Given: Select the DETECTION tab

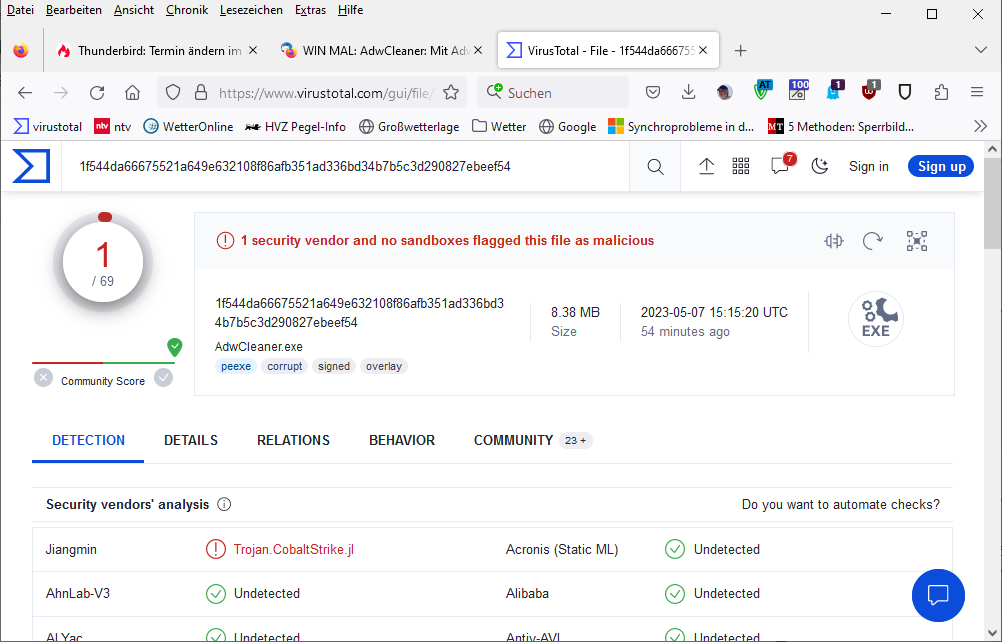Looking at the screenshot, I should (x=88, y=441).
